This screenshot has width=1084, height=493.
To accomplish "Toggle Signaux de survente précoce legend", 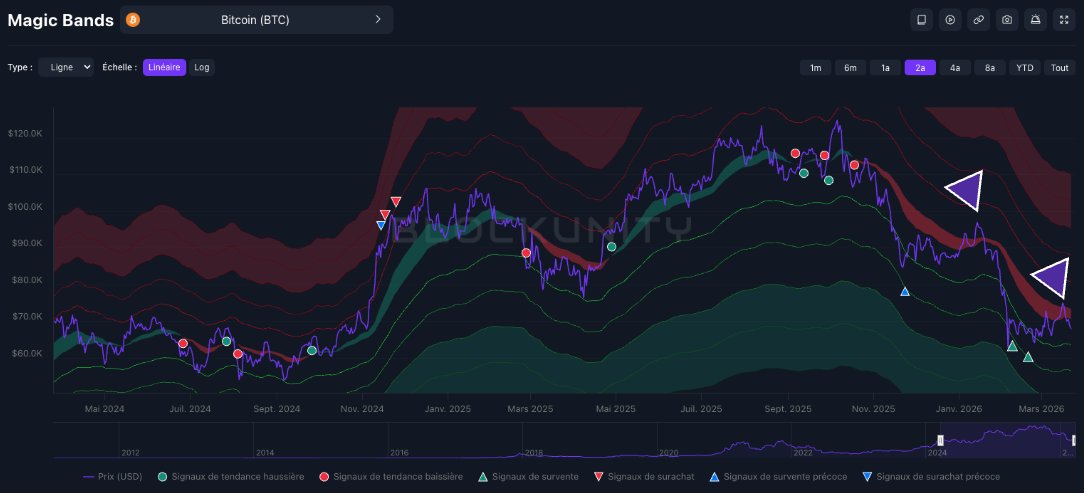I will click(779, 476).
